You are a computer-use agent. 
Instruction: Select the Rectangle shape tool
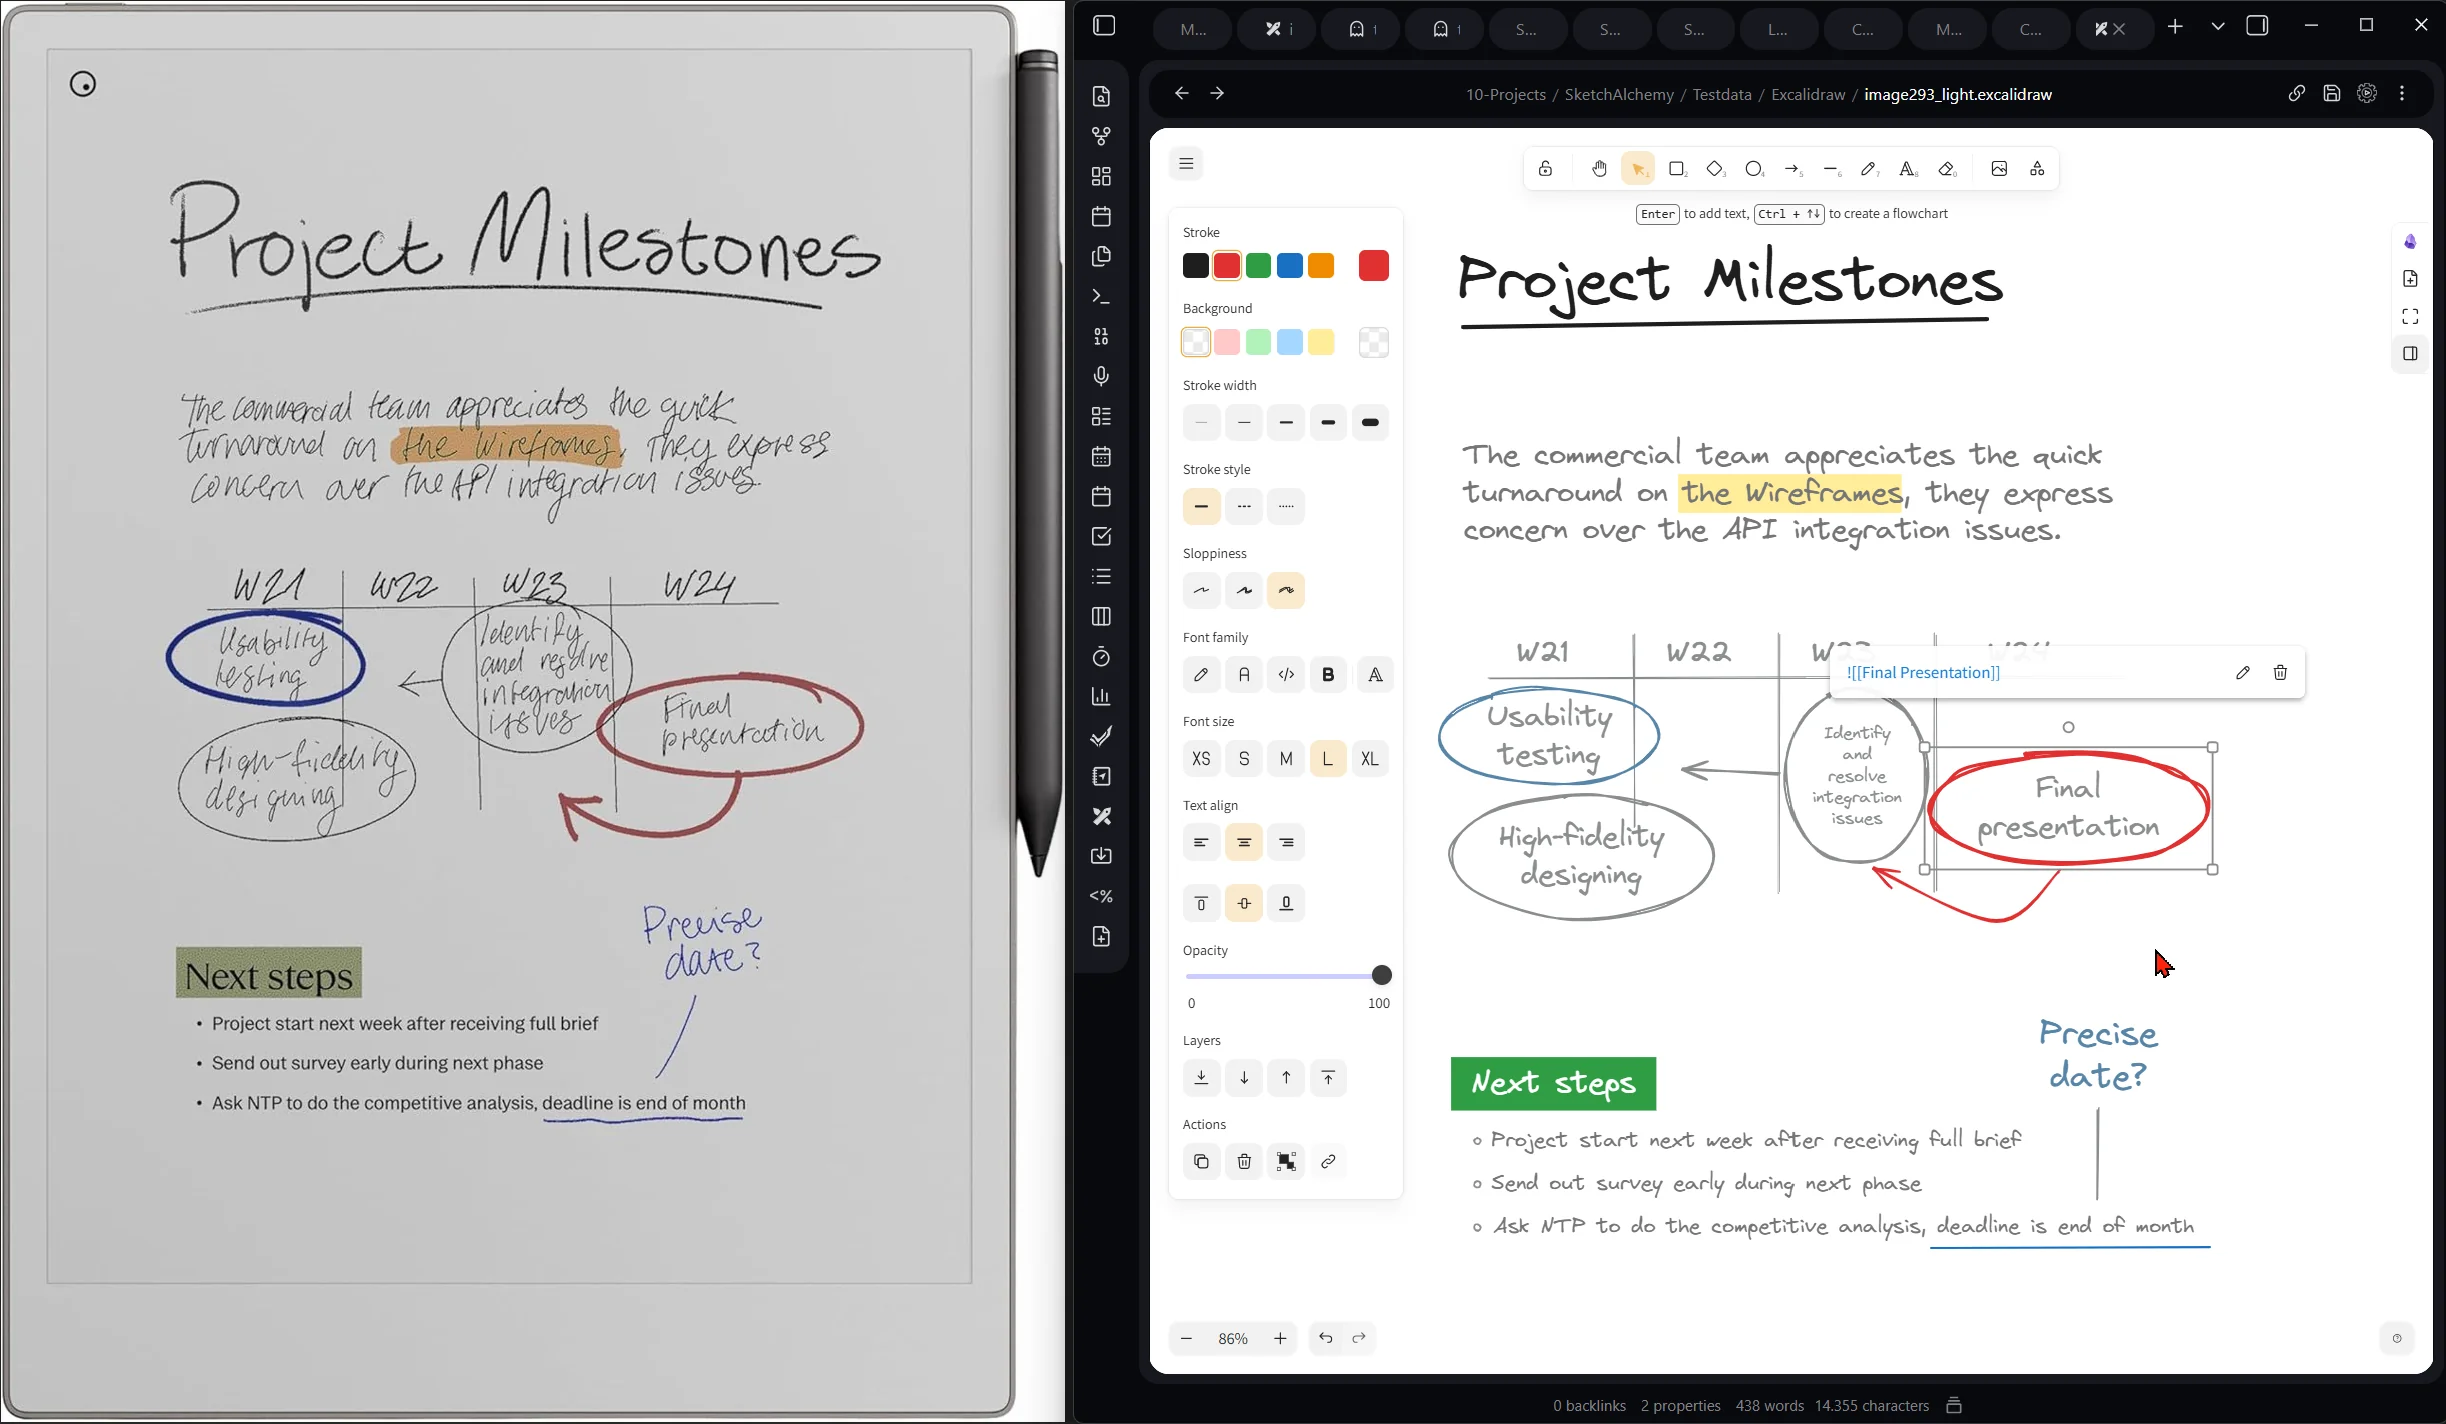click(1677, 169)
